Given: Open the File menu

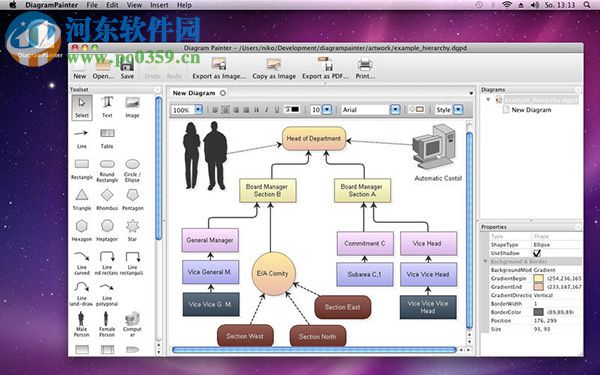Looking at the screenshot, I should pyautogui.click(x=92, y=5).
